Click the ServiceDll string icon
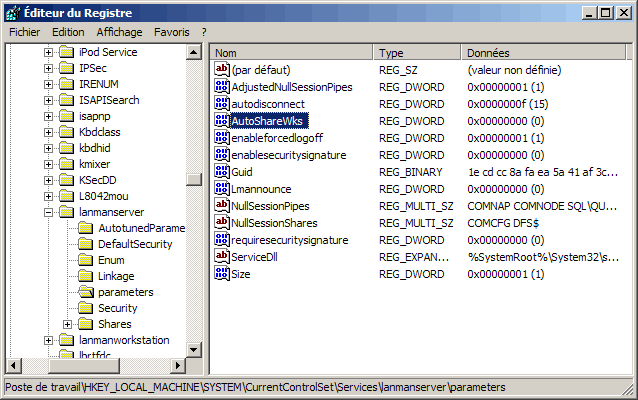 tap(222, 257)
